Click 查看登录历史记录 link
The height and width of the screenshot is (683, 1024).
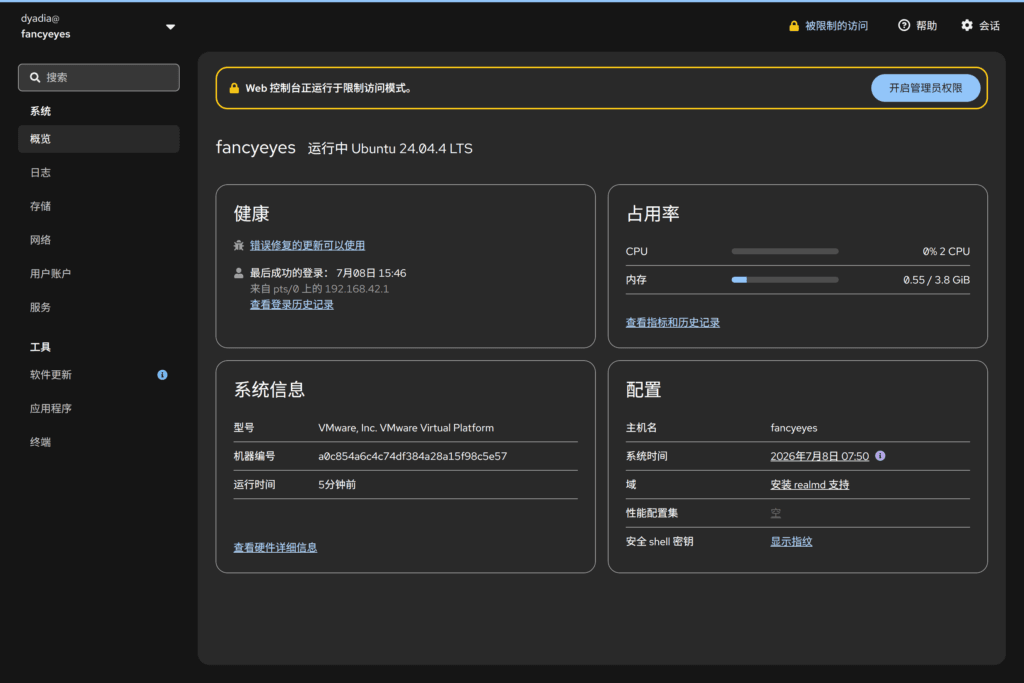click(x=291, y=305)
